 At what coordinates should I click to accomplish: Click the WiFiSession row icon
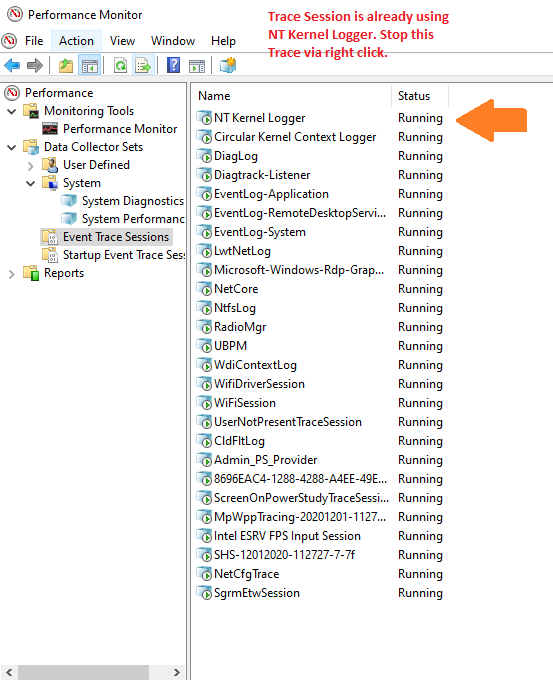click(204, 403)
